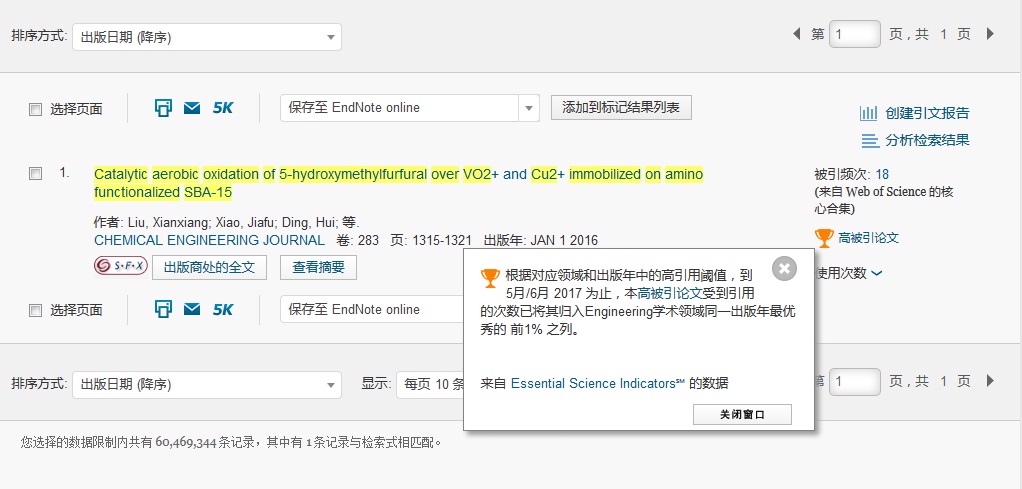Open the top 排序方式 sort dropdown
The width and height of the screenshot is (1022, 489).
point(206,37)
